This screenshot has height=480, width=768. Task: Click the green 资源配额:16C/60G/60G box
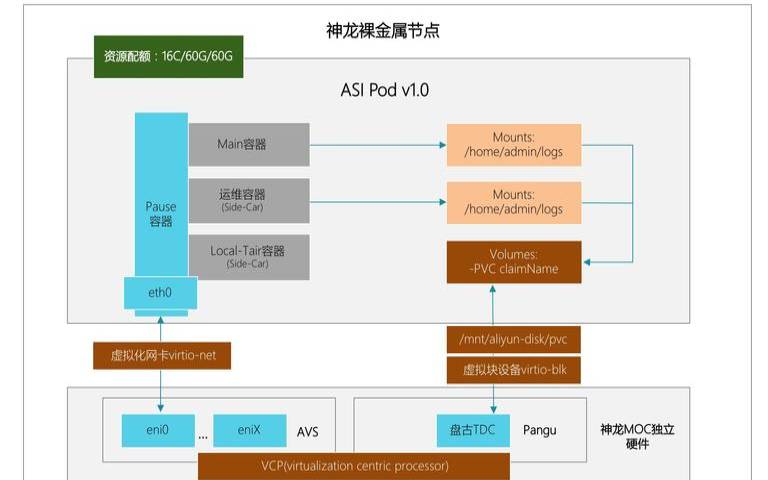(168, 56)
